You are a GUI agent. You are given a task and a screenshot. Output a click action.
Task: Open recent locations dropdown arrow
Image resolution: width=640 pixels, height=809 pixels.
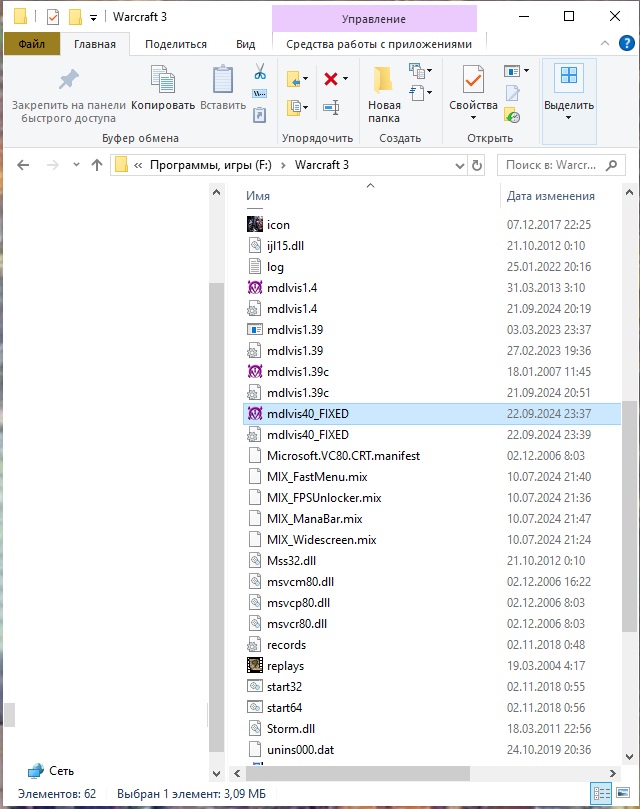pyautogui.click(x=76, y=165)
